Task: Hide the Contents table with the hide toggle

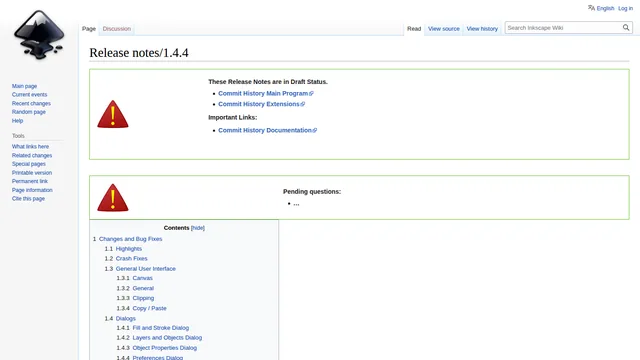Action: tap(198, 228)
